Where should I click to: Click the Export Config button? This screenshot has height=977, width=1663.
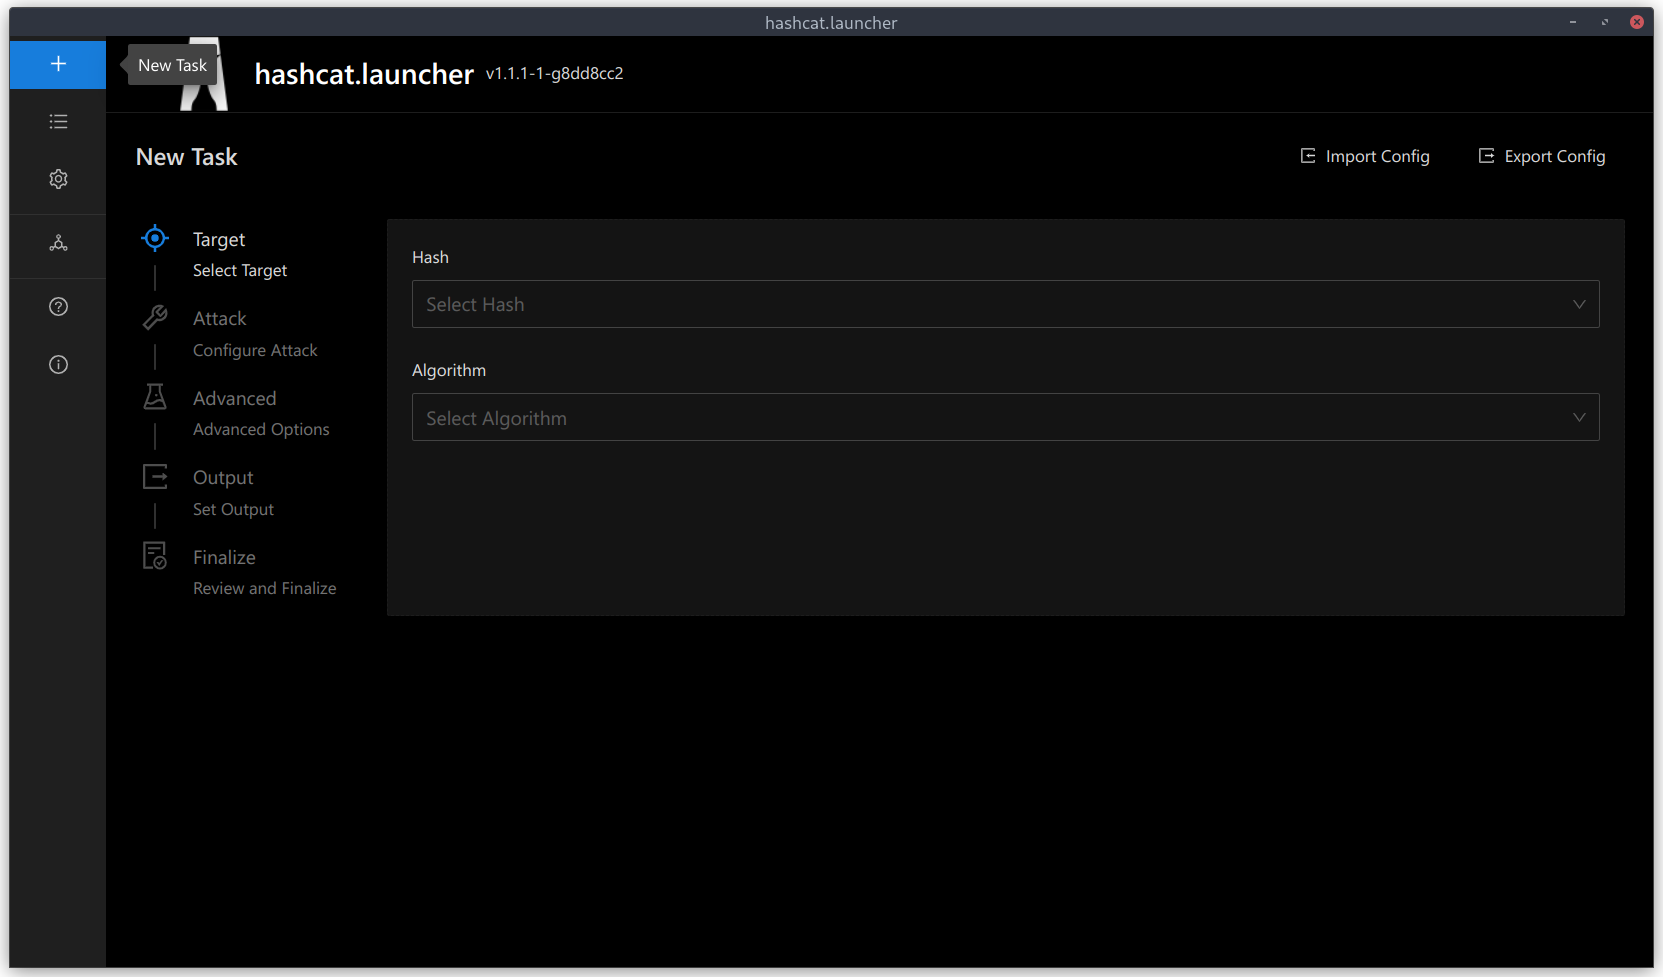pos(1542,156)
